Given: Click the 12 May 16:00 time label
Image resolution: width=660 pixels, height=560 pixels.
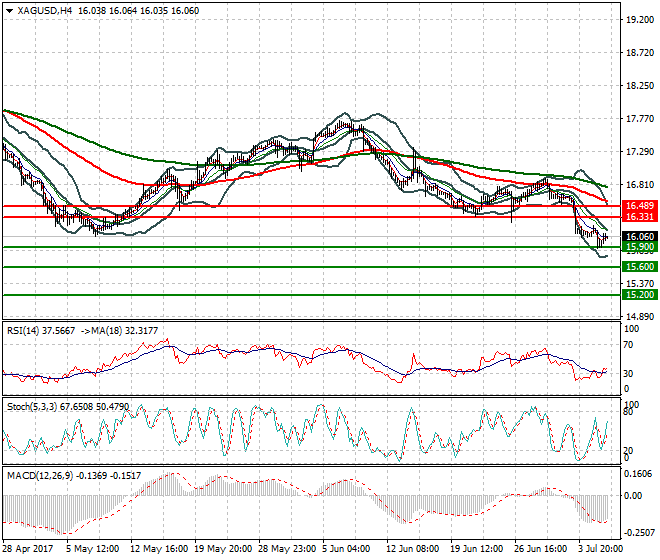Looking at the screenshot, I should 159,549.
